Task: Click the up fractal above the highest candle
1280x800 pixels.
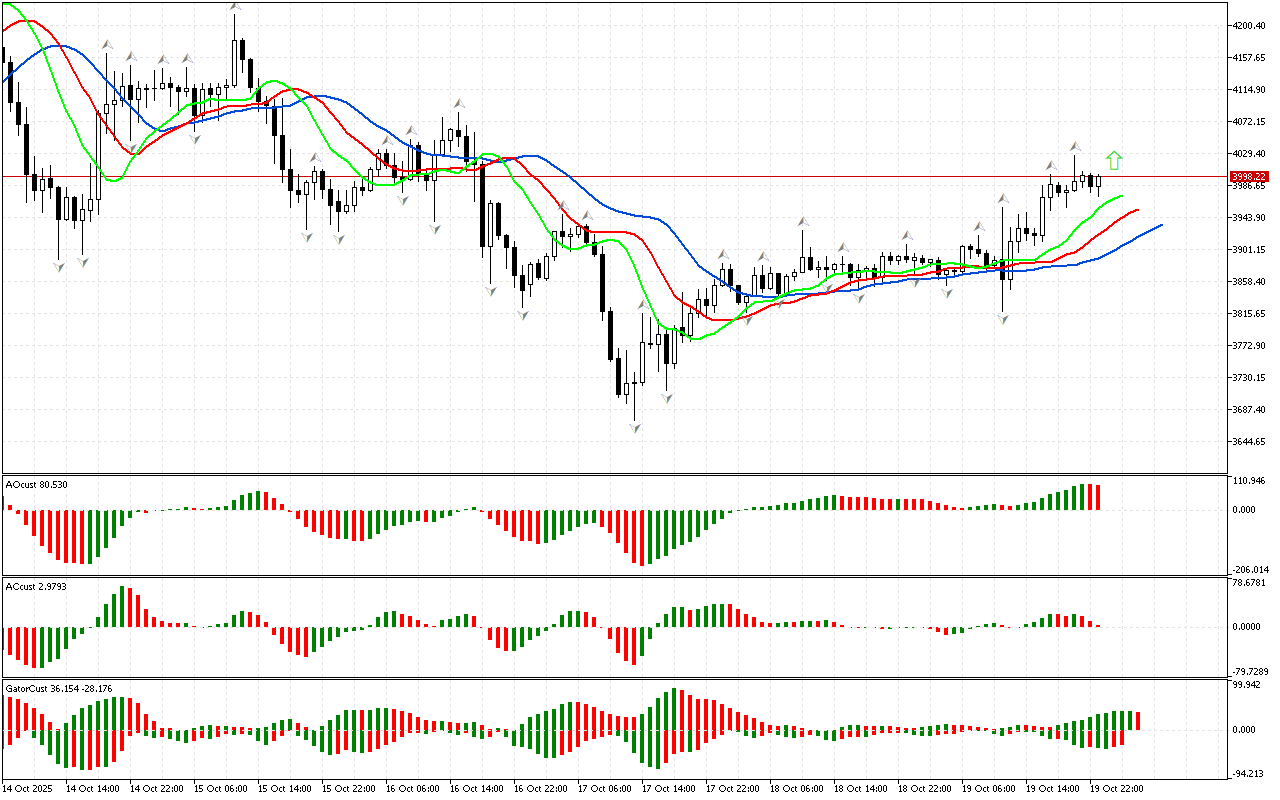Action: click(235, 7)
